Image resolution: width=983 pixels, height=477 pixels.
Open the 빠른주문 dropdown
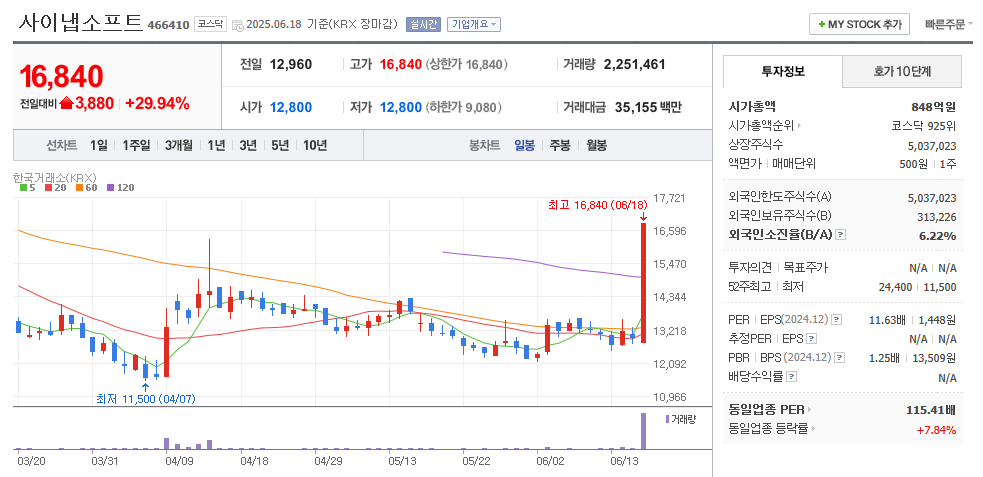pyautogui.click(x=949, y=24)
